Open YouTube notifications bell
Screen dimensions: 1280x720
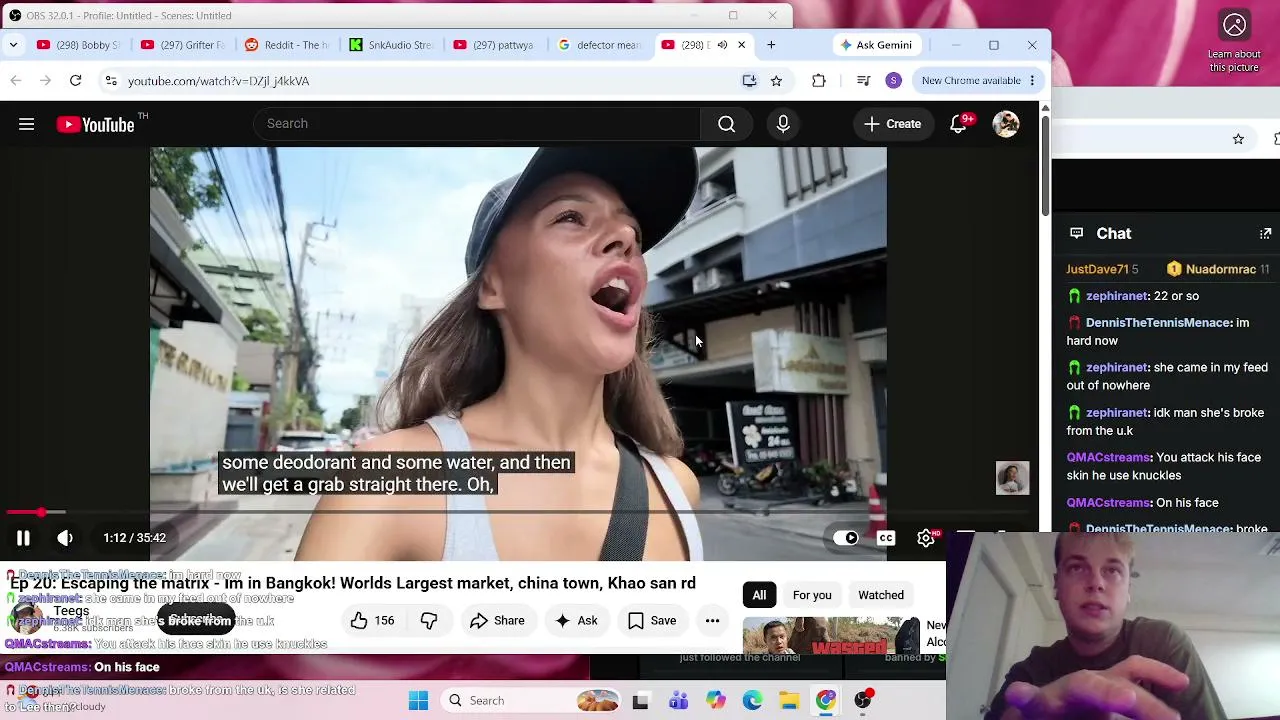tap(958, 124)
